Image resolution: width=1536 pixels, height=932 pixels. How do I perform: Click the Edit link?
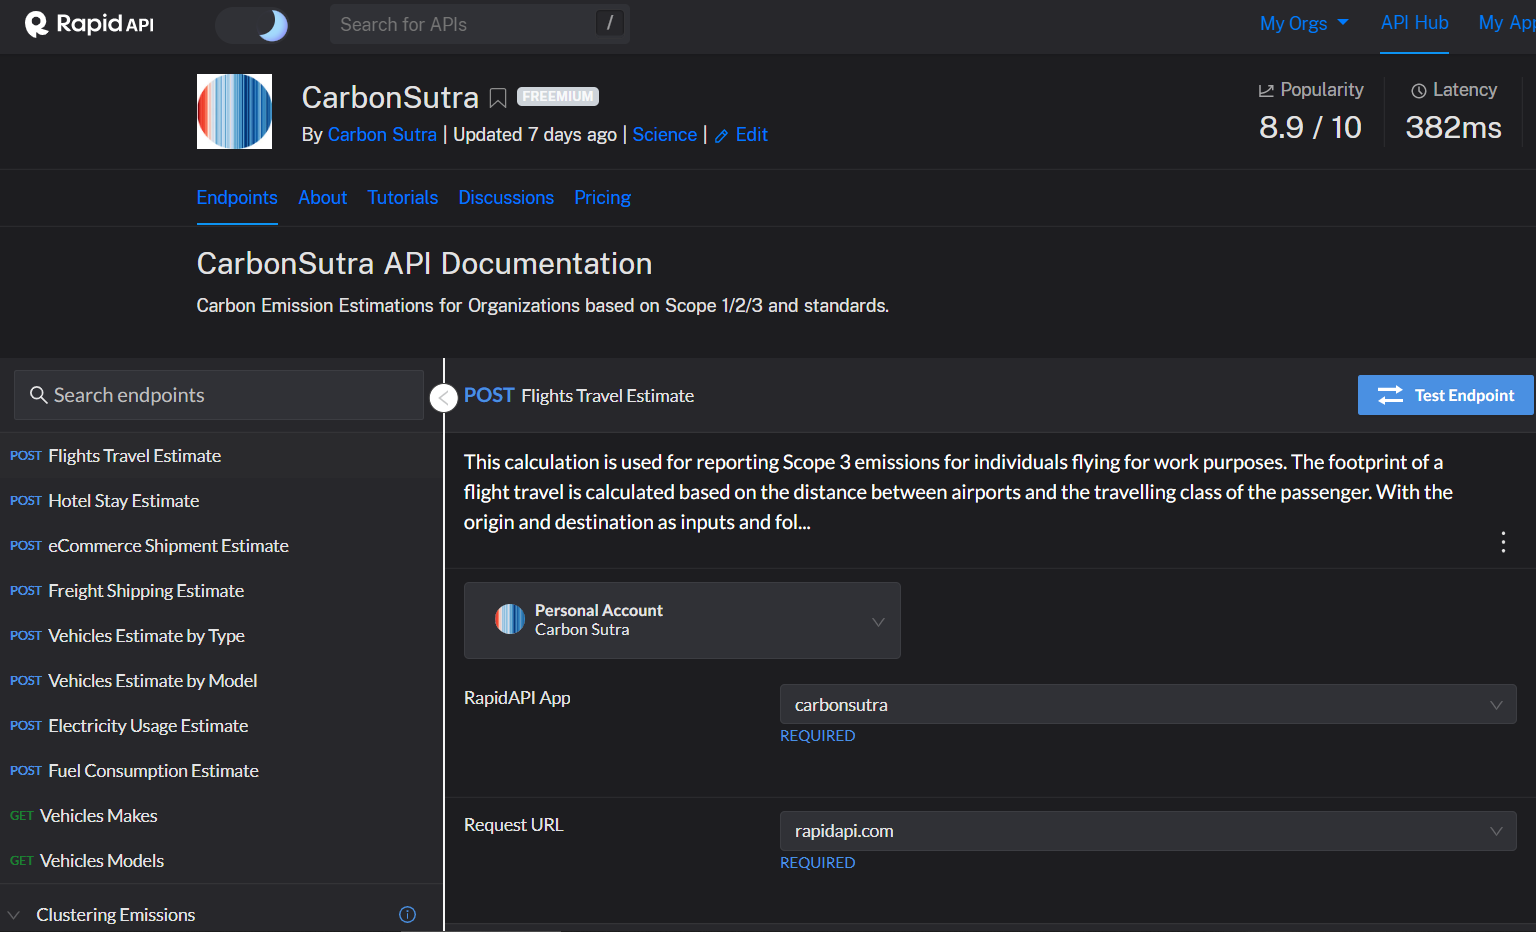pos(752,135)
